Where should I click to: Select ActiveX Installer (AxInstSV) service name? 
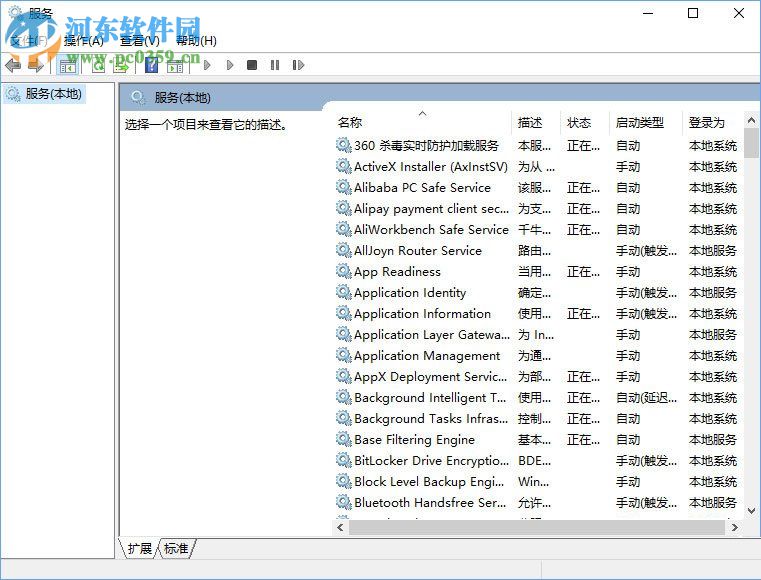click(431, 166)
